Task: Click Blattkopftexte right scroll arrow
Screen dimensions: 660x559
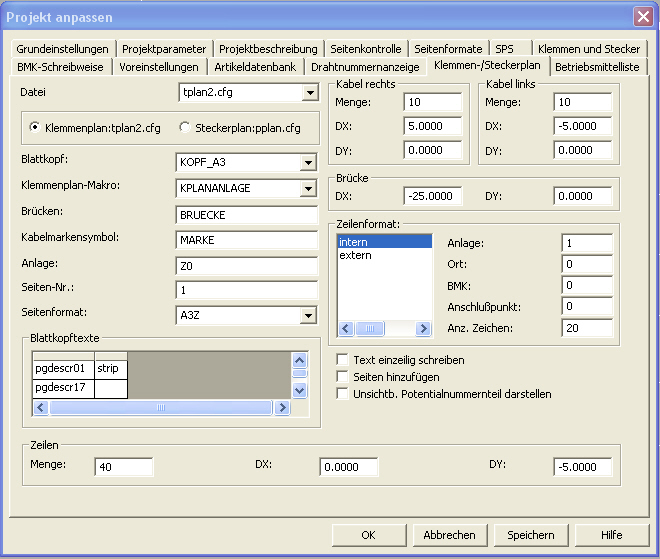Action: coord(282,407)
